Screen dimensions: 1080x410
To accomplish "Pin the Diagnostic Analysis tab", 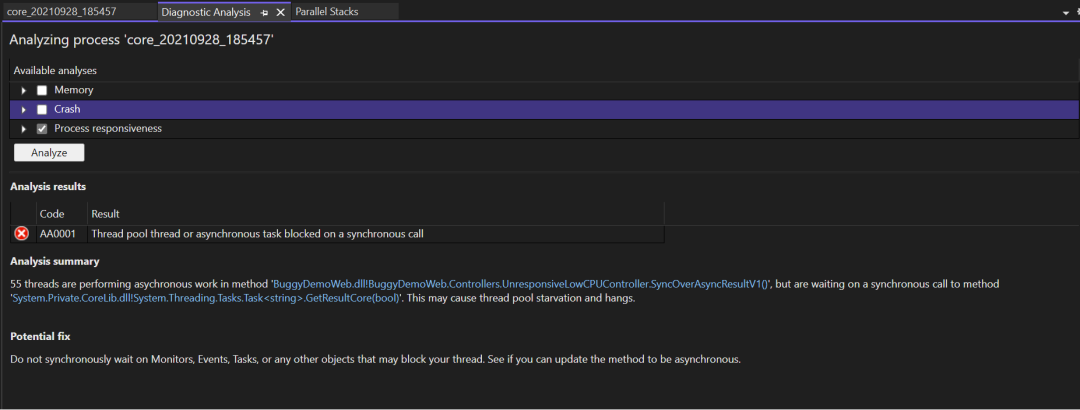I will pos(264,12).
